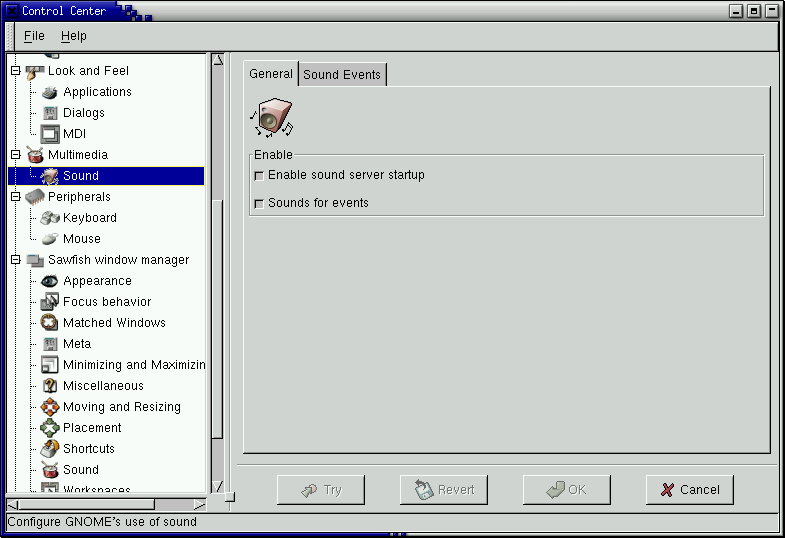The image size is (785, 538).
Task: Collapse the Multimedia tree branch
Action: pyautogui.click(x=15, y=155)
